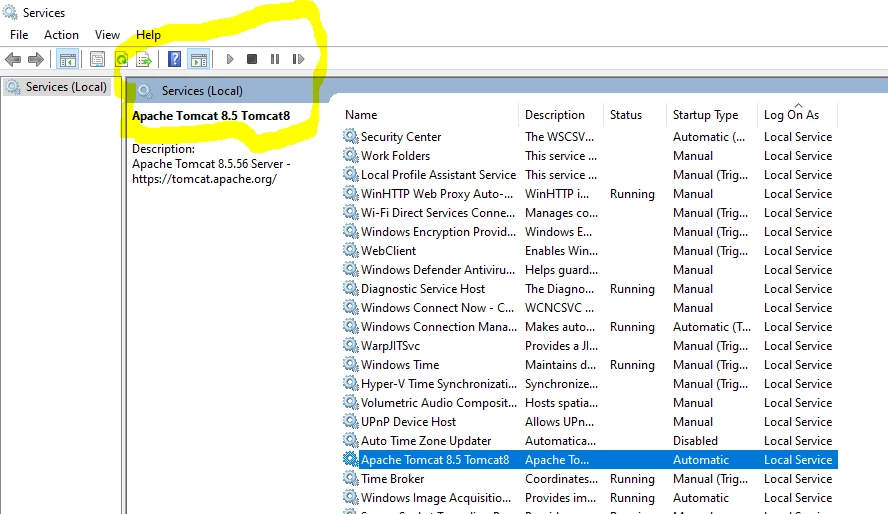Click Local Service of Security Center row

click(798, 137)
